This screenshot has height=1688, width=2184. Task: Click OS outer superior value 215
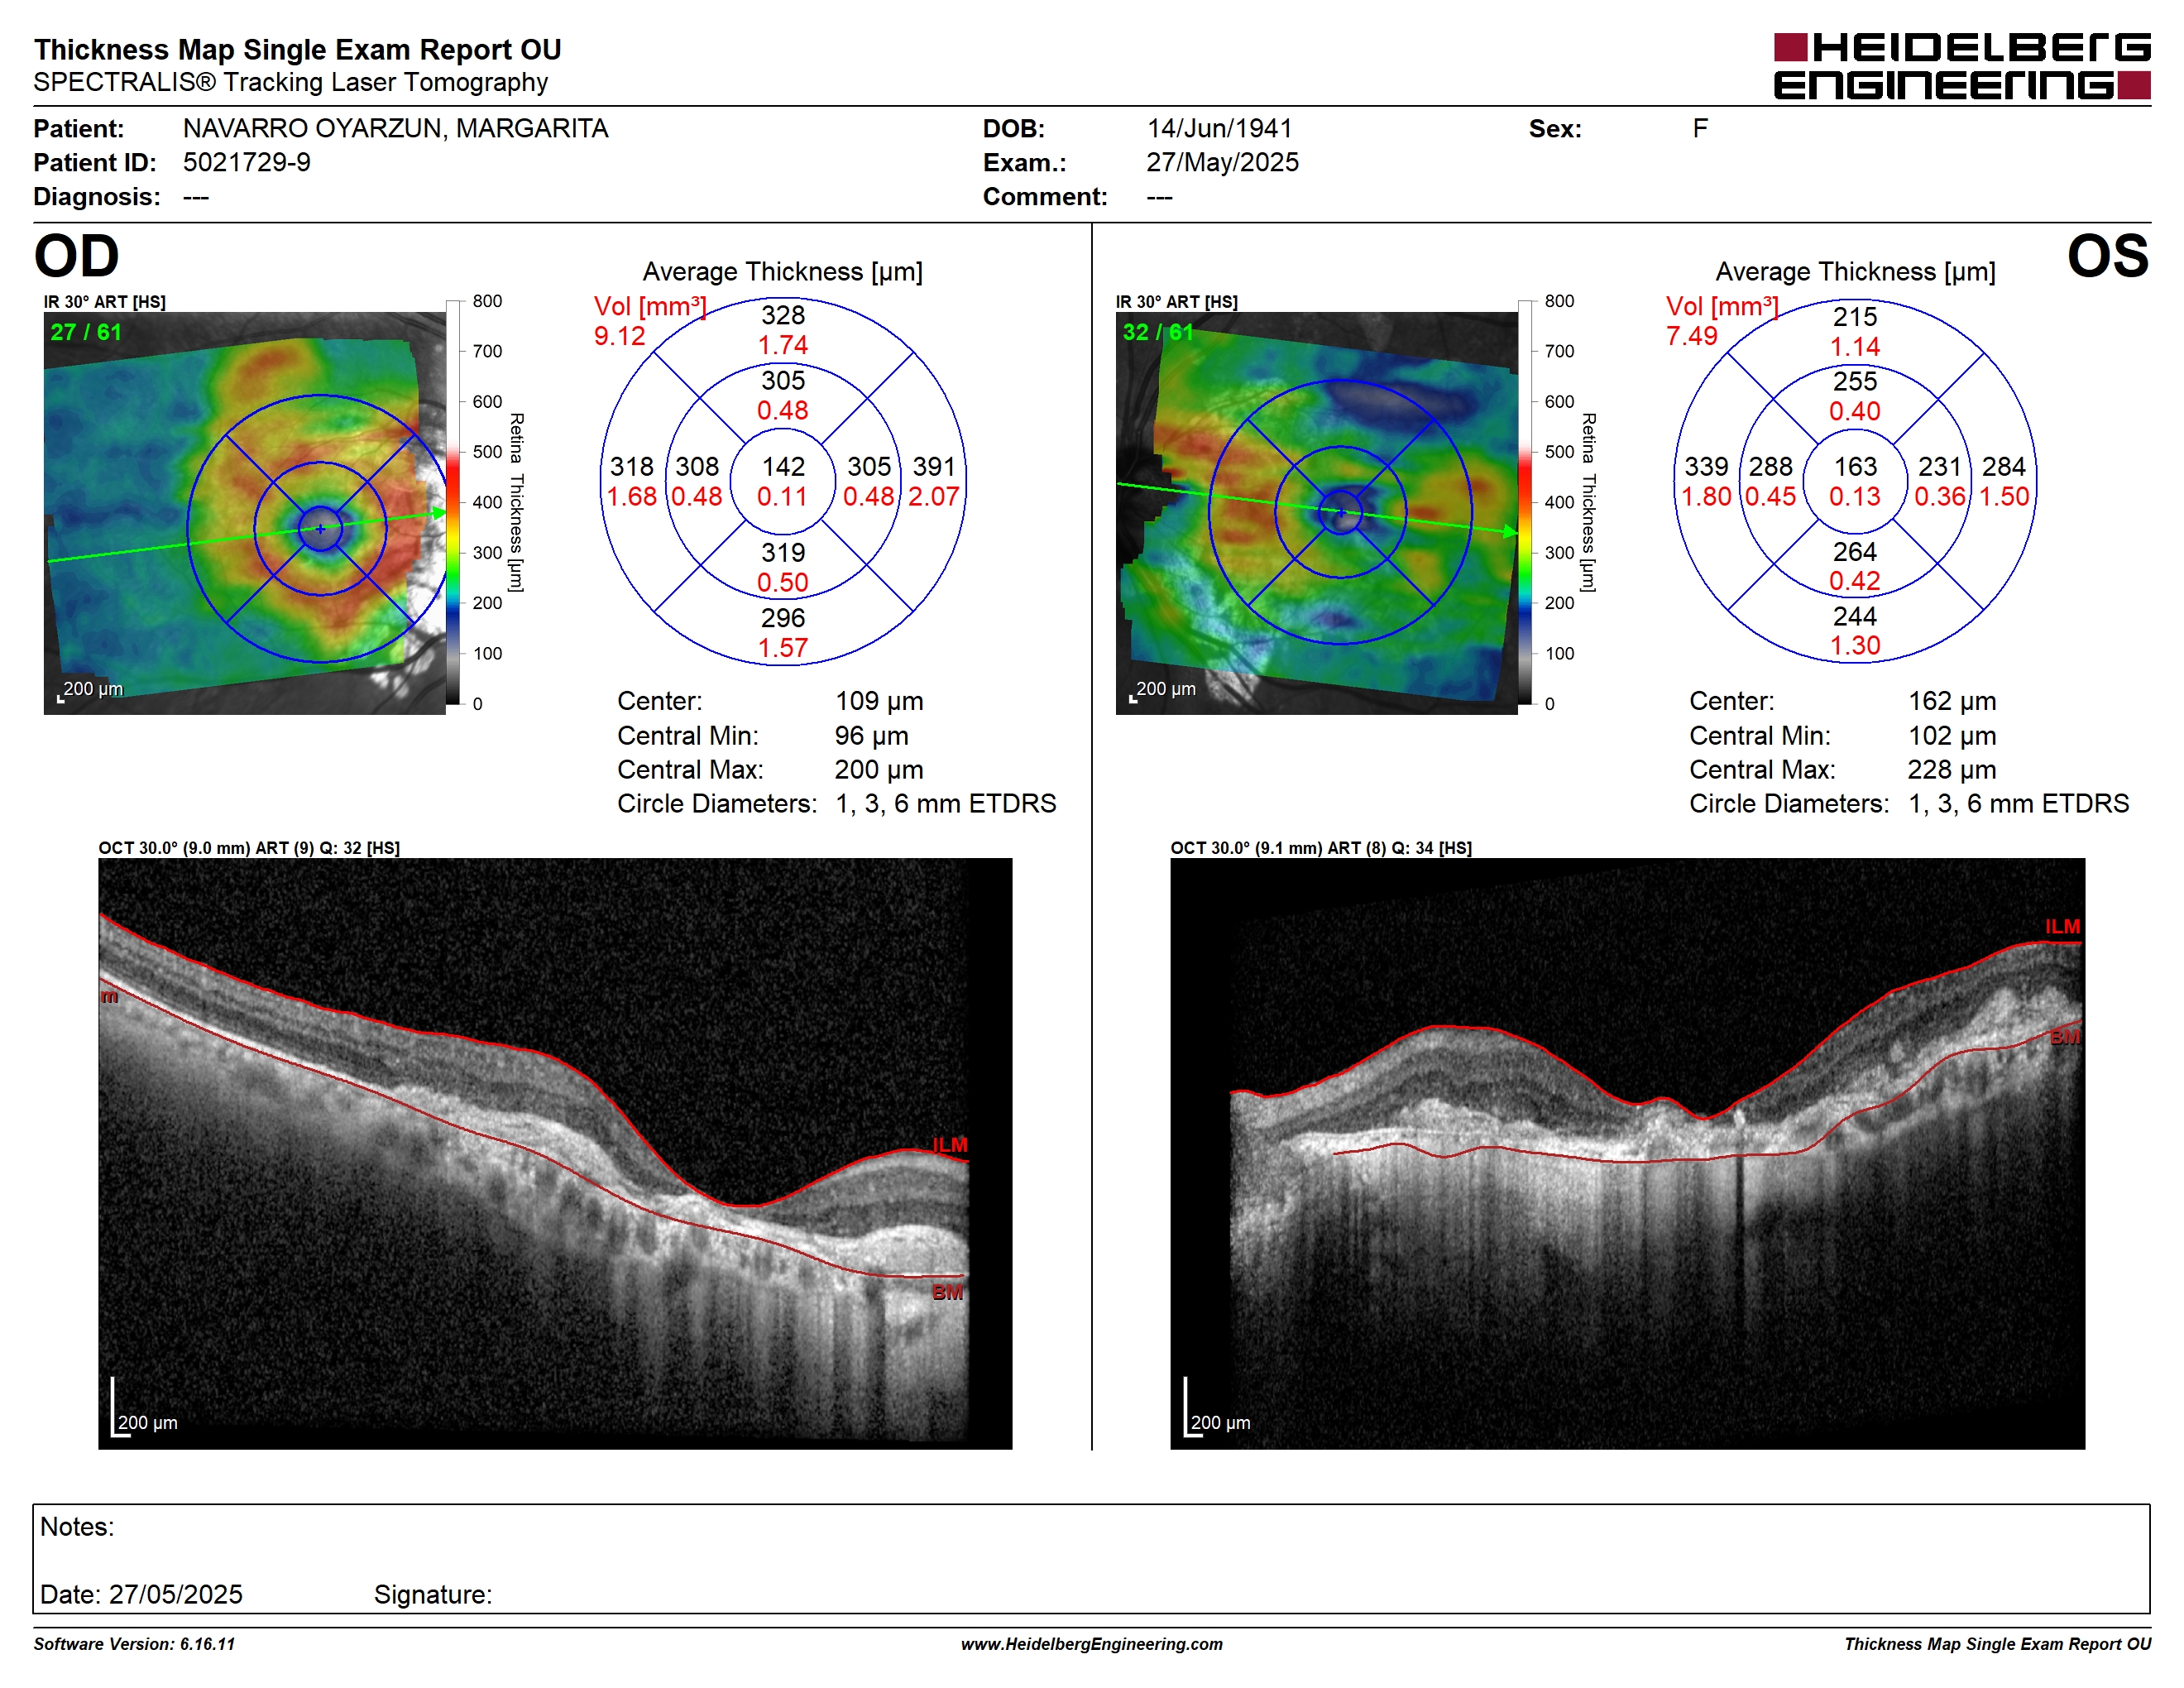coord(1855,317)
